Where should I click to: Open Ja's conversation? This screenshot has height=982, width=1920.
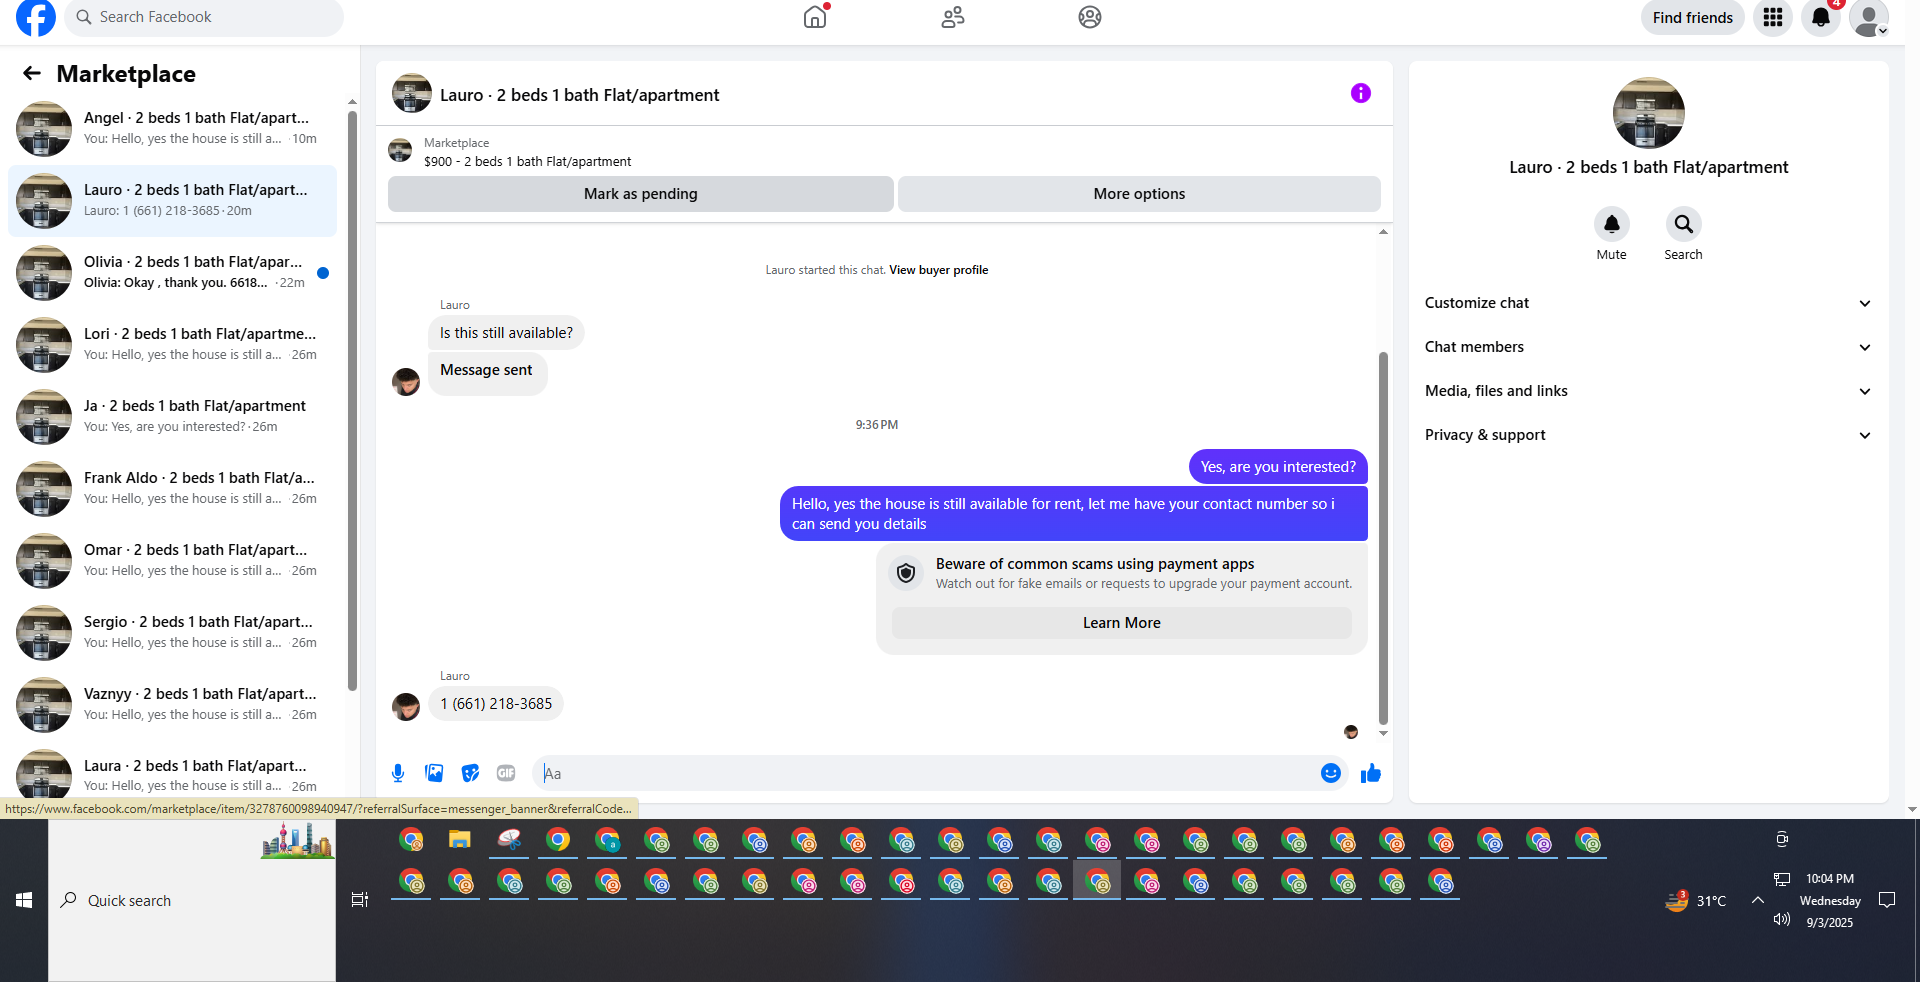click(172, 417)
